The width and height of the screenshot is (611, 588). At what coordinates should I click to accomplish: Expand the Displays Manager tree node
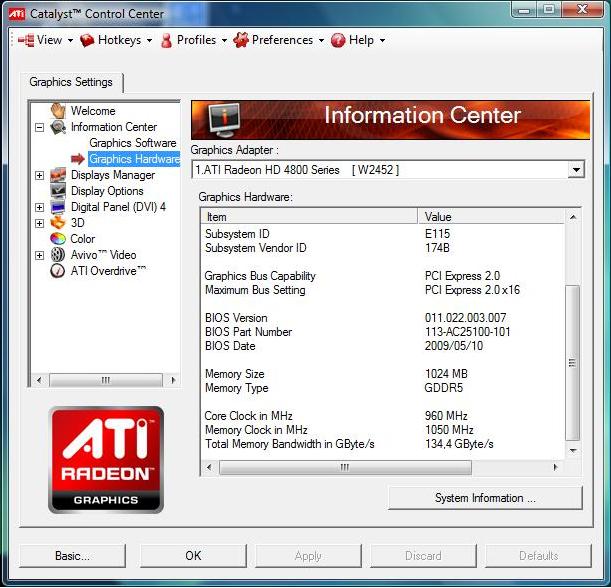(x=39, y=175)
